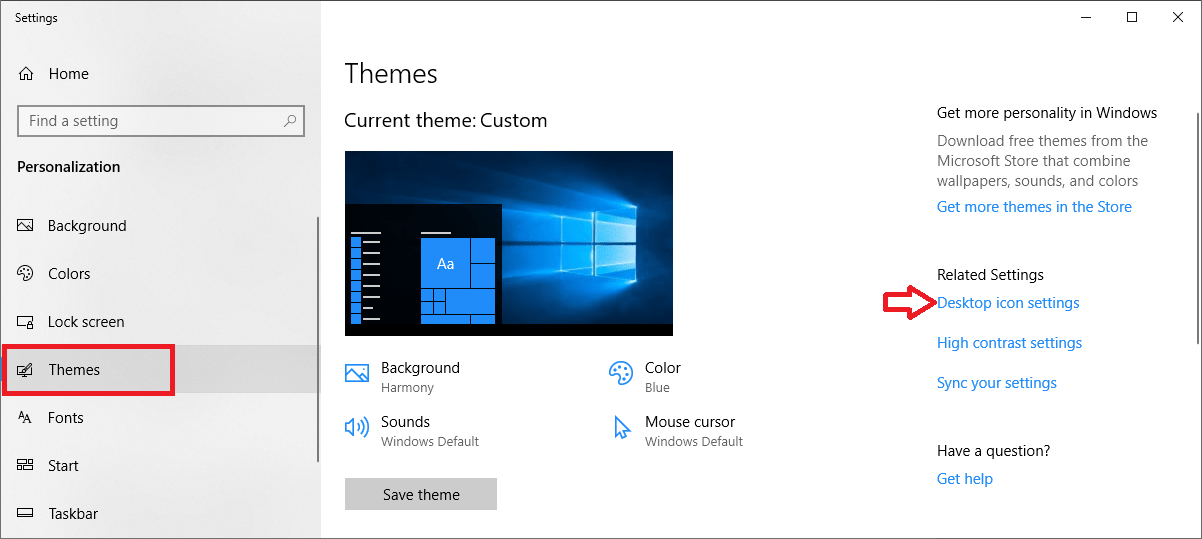Click the Themes icon in sidebar
Viewport: 1202px width, 539px height.
click(26, 370)
